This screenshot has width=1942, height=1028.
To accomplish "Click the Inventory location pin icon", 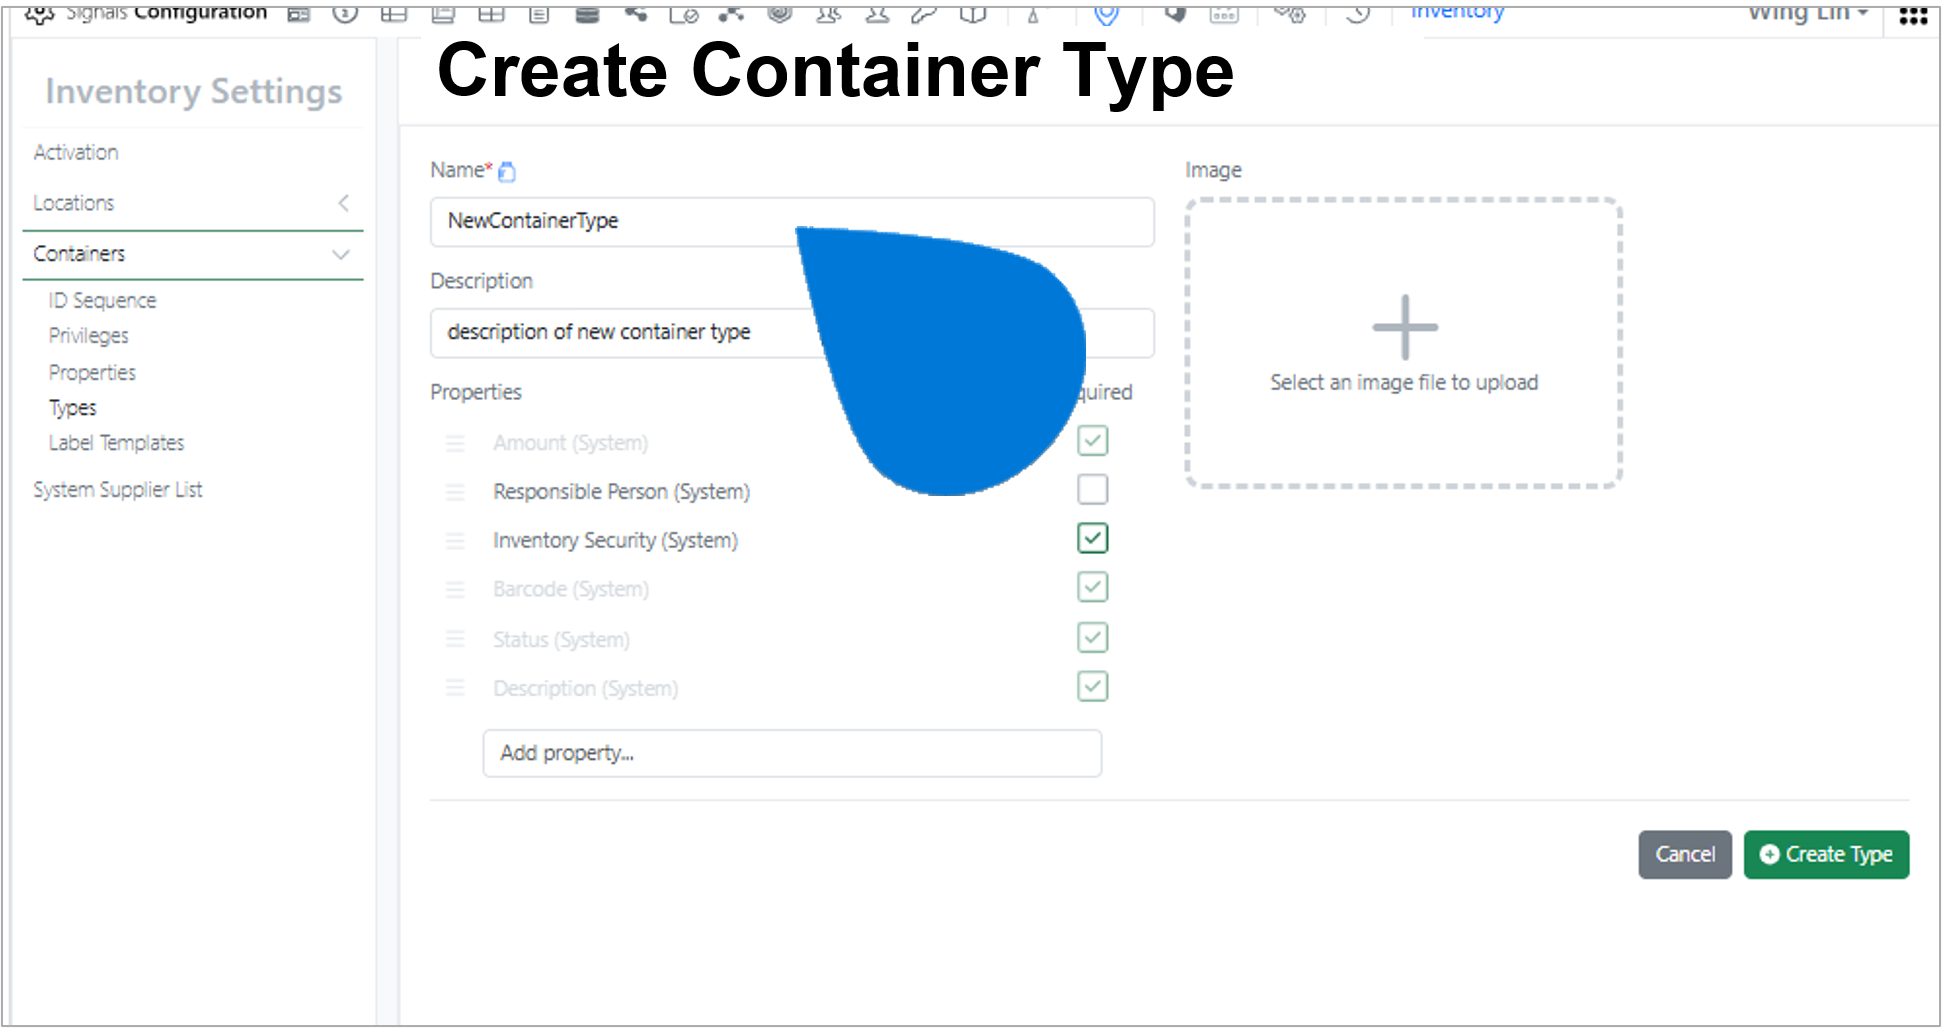I will pos(1106,14).
